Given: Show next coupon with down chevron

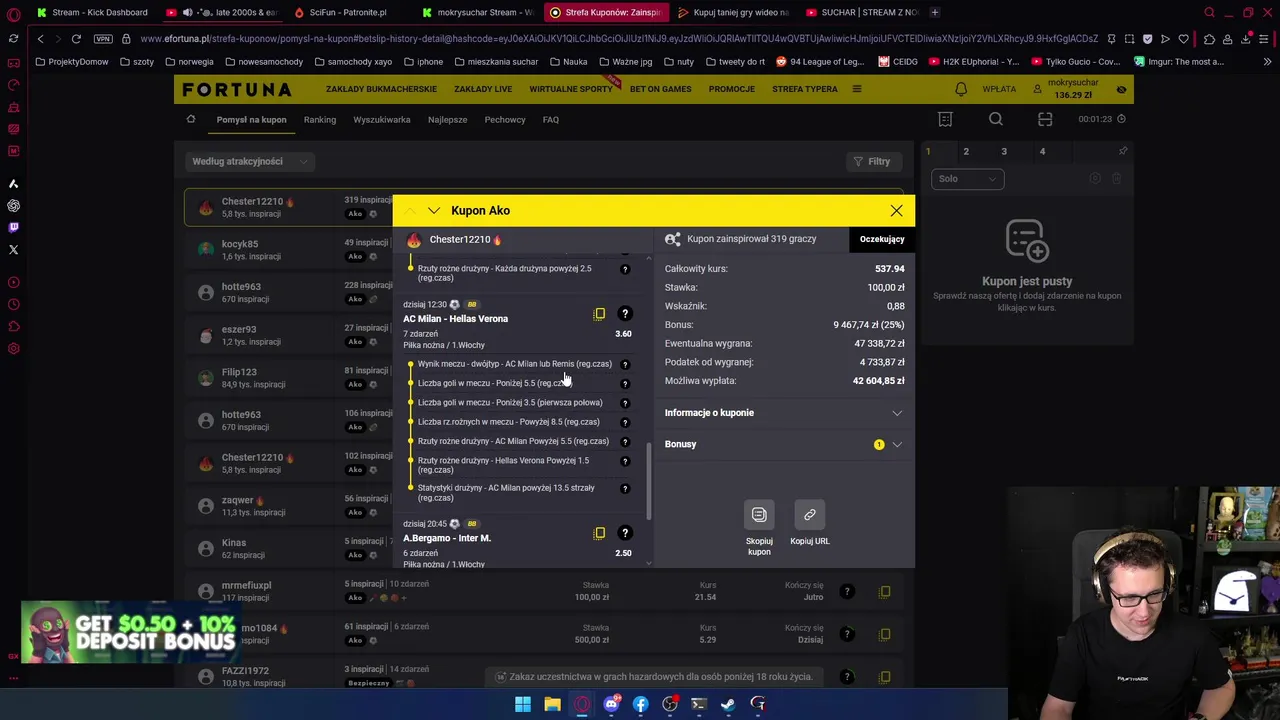Looking at the screenshot, I should [x=433, y=211].
